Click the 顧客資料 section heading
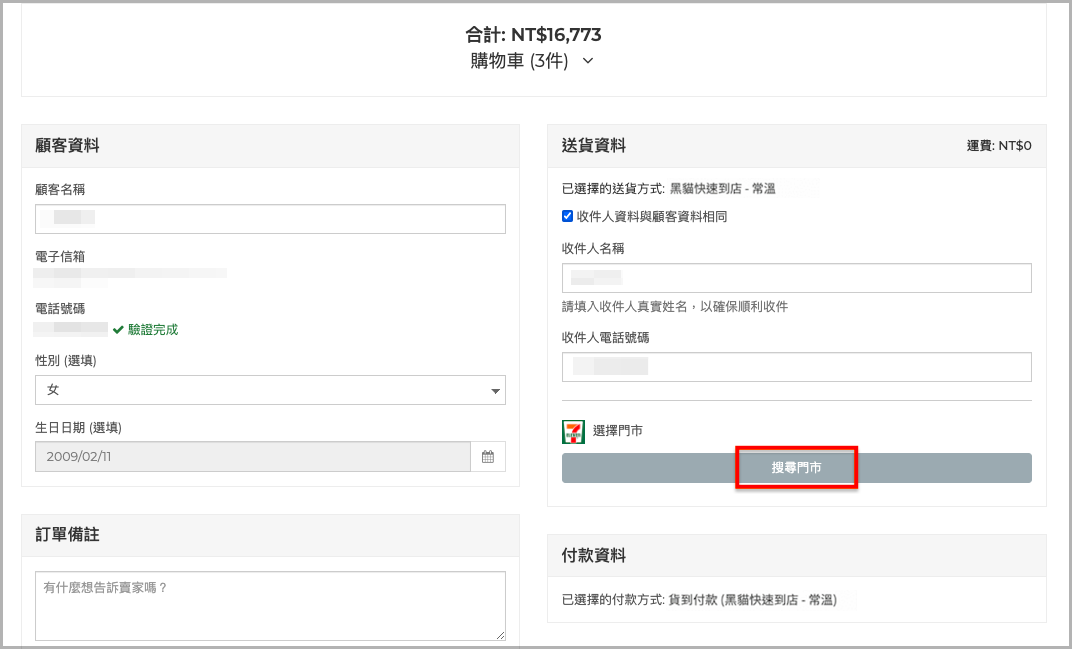 [67, 146]
